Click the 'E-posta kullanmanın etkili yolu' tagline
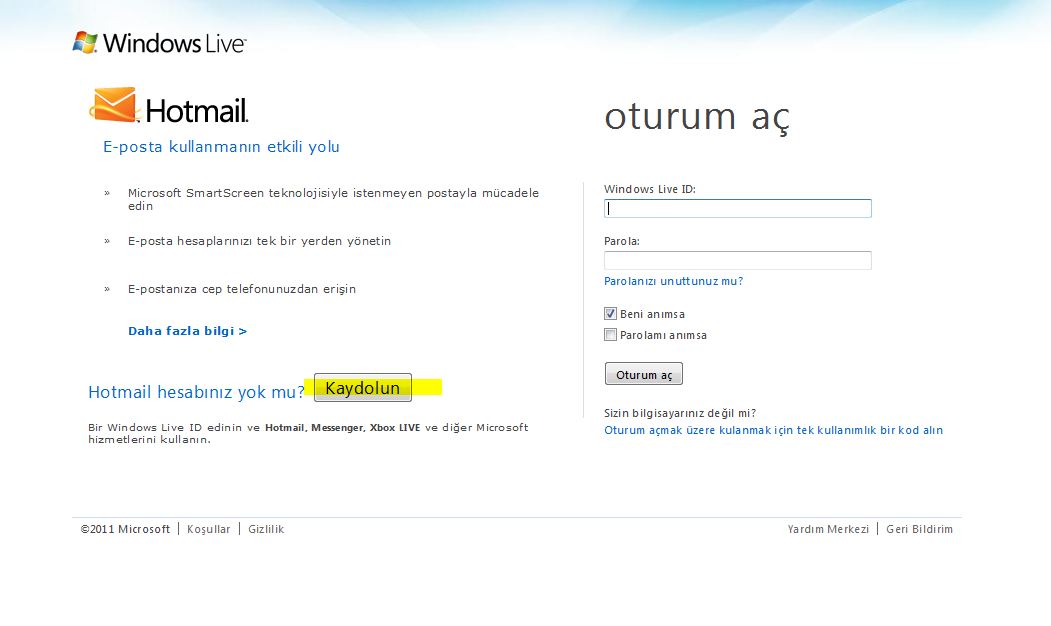This screenshot has height=626, width=1051. tap(221, 147)
